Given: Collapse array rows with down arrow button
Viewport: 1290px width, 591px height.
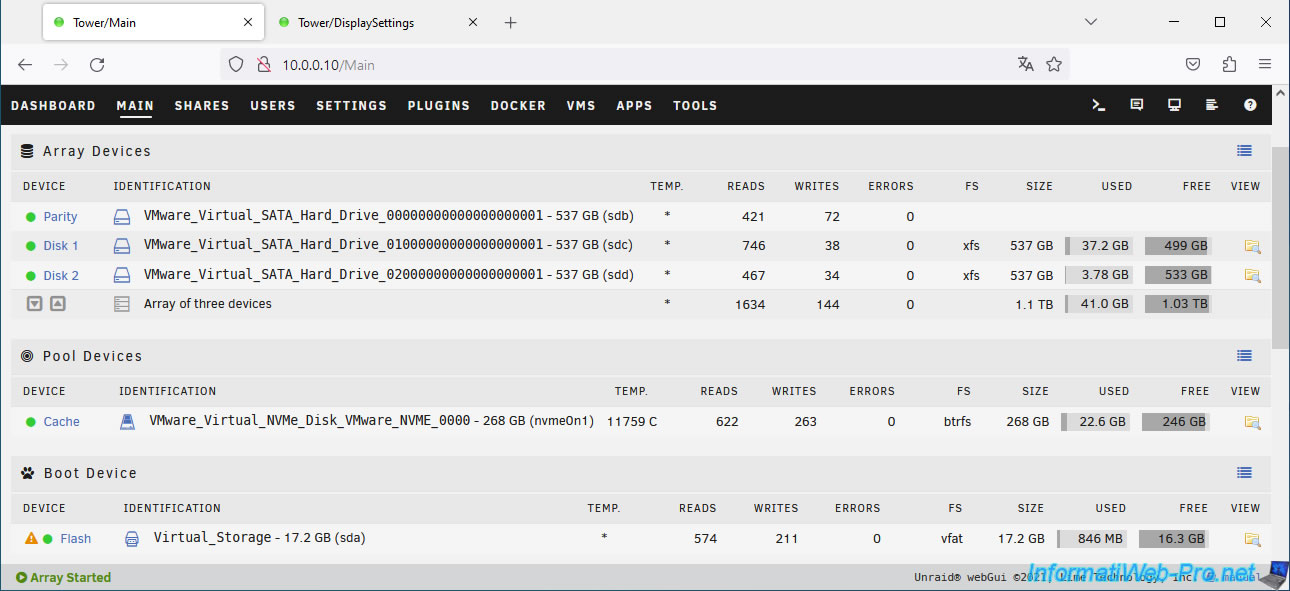Looking at the screenshot, I should (x=35, y=304).
